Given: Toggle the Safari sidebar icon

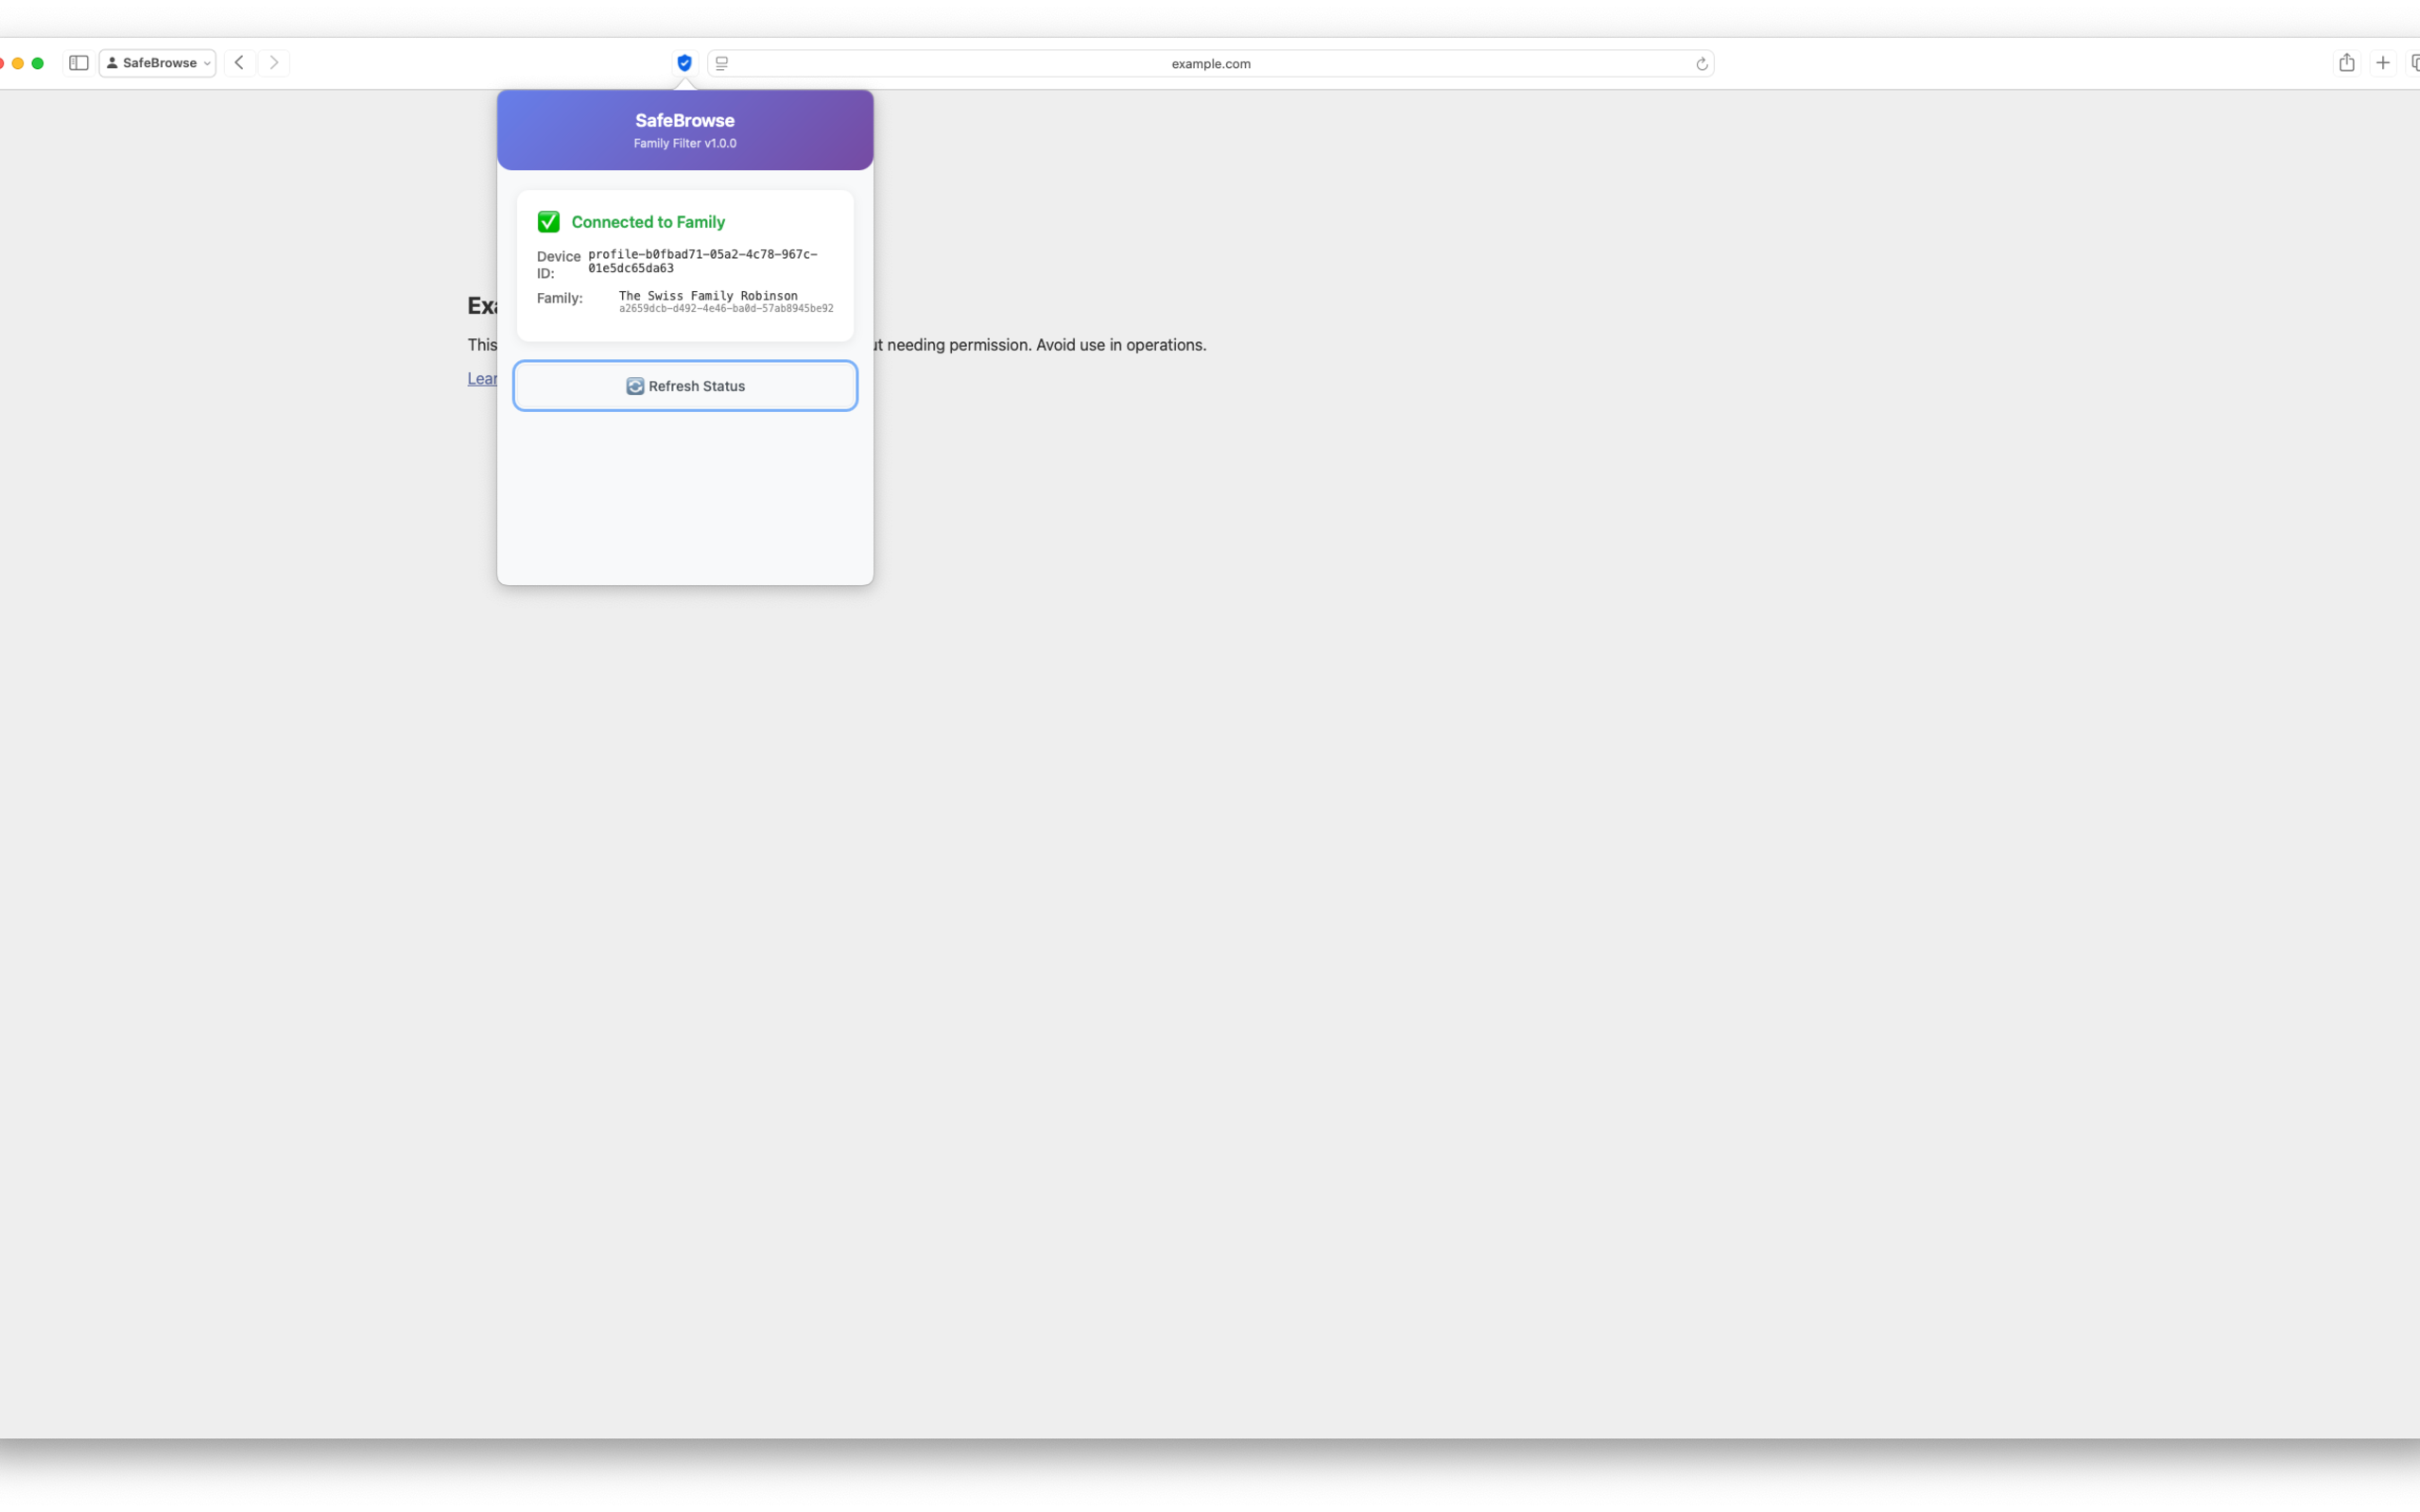Looking at the screenshot, I should coord(79,63).
